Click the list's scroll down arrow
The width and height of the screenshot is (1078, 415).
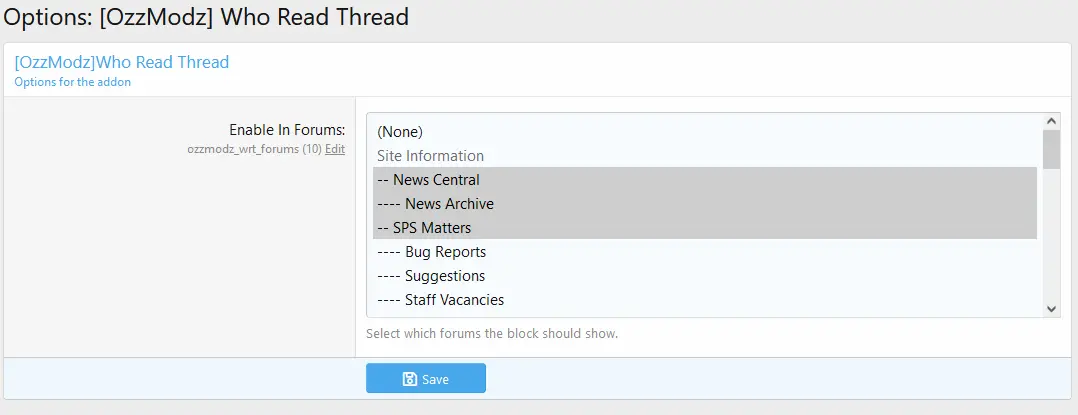[x=1051, y=309]
